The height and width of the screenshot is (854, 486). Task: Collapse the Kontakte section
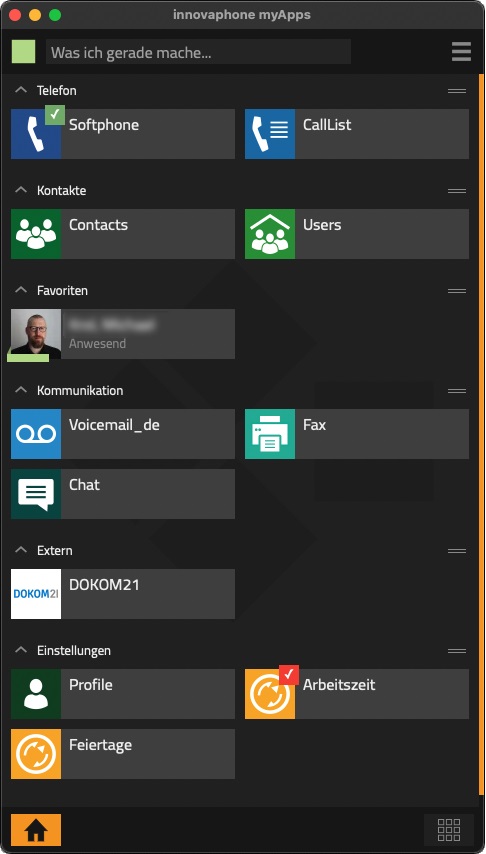(x=21, y=190)
